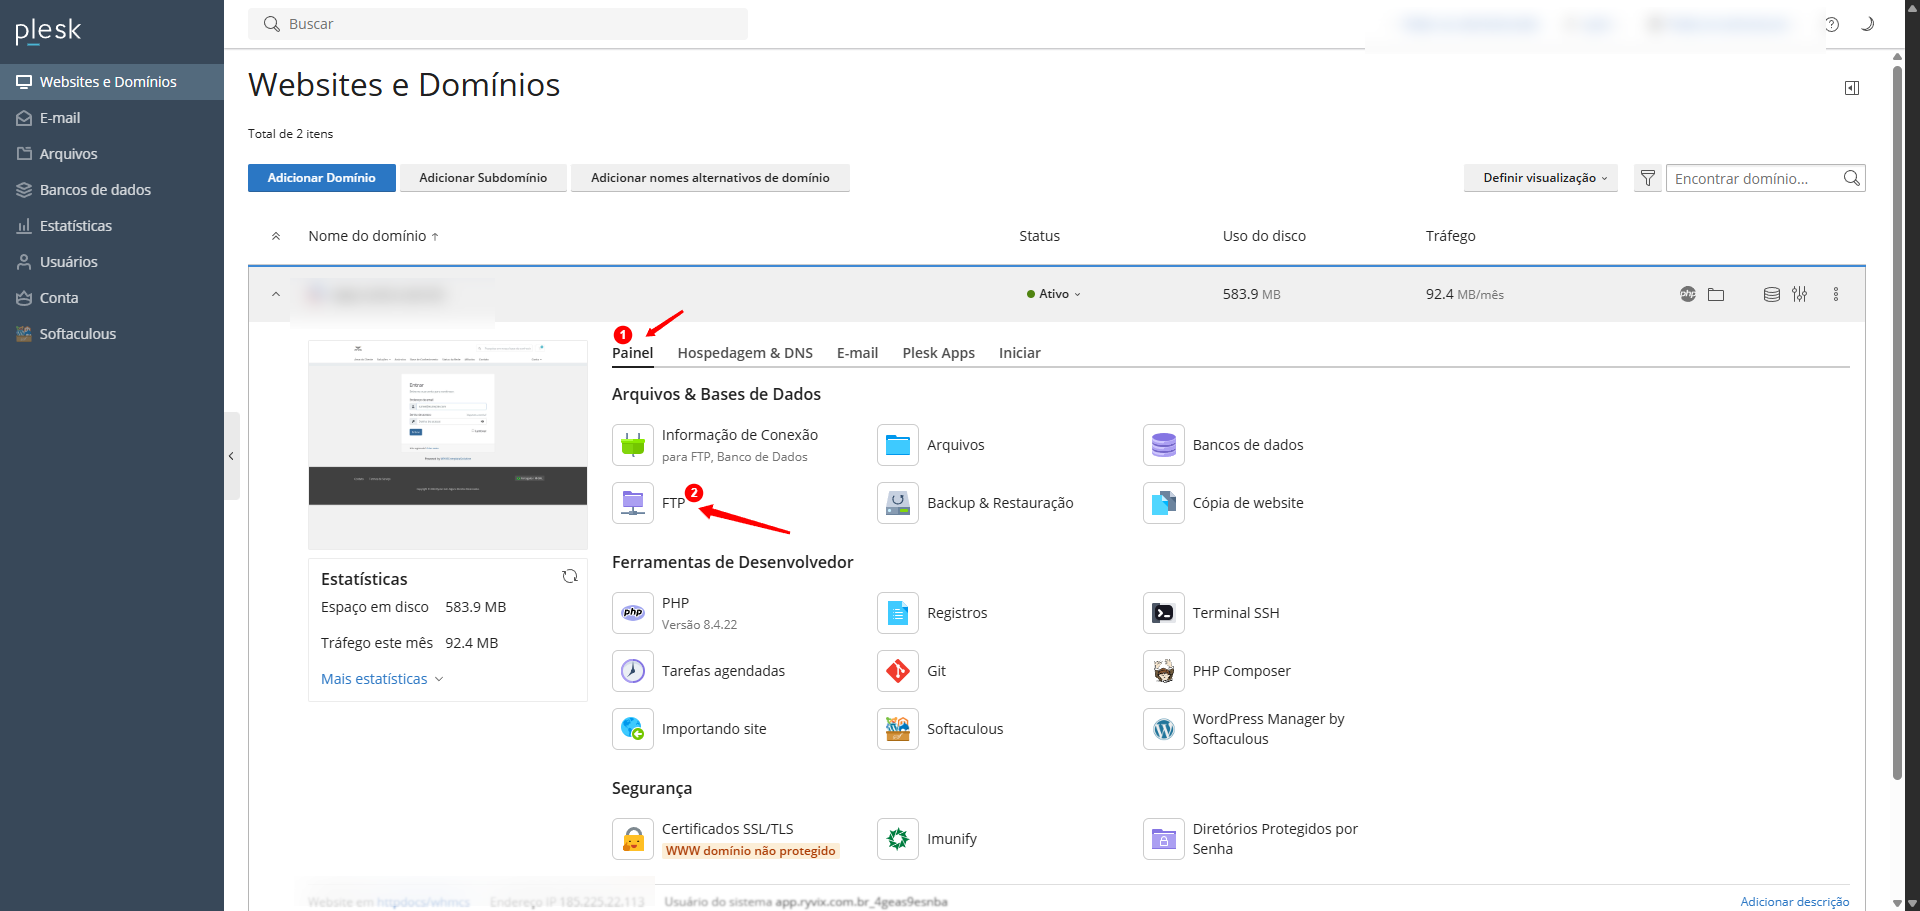Open the PHP Composer icon
The width and height of the screenshot is (1920, 911).
pyautogui.click(x=1164, y=671)
